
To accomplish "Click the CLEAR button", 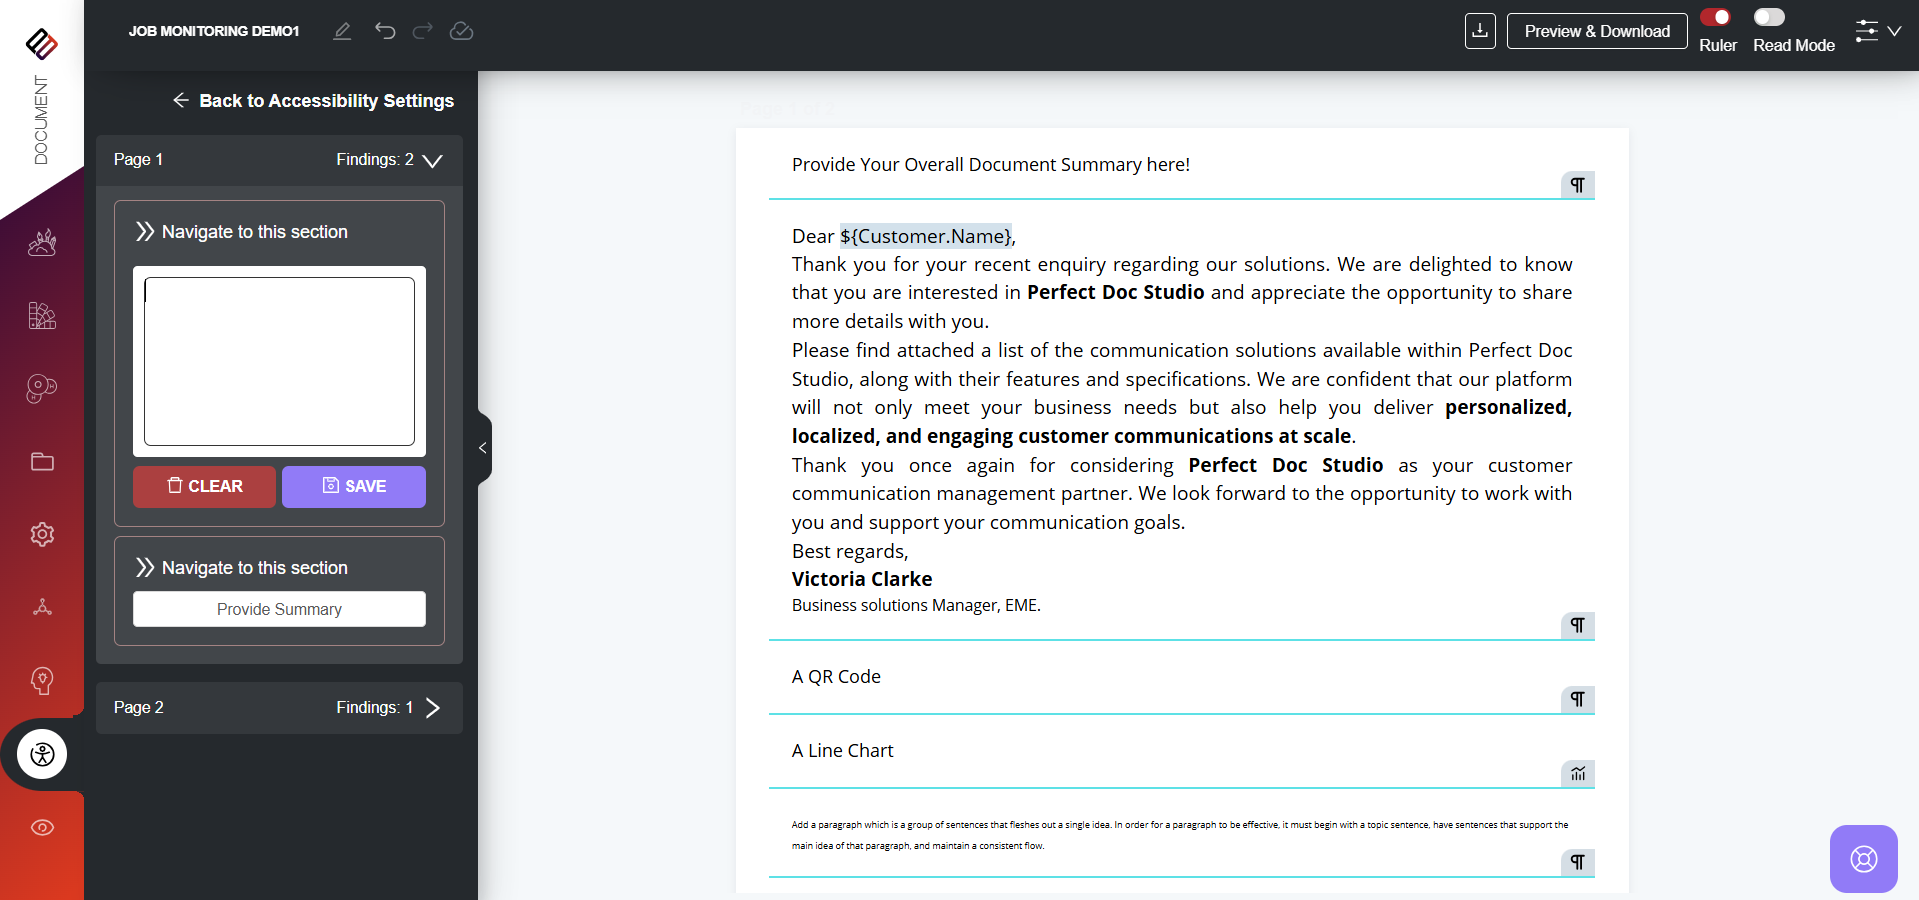I will (204, 486).
